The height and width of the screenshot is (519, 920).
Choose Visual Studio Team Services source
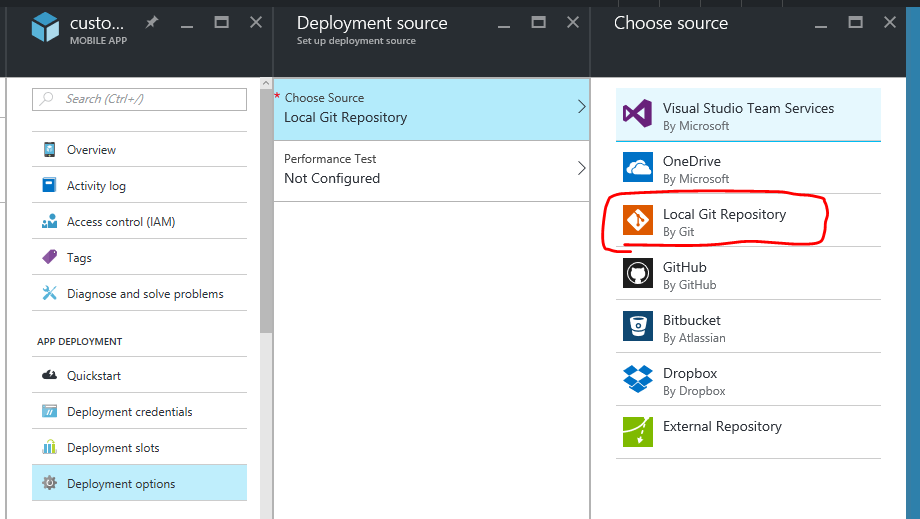coord(748,115)
